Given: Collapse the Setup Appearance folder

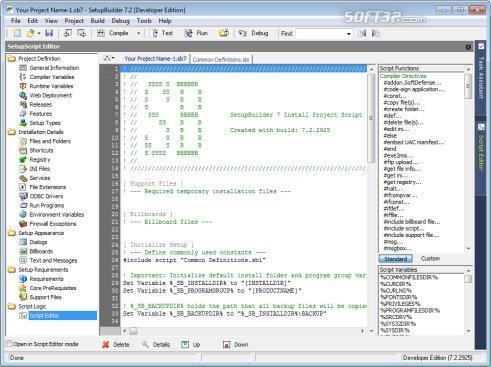Looking at the screenshot, I should pyautogui.click(x=12, y=233).
